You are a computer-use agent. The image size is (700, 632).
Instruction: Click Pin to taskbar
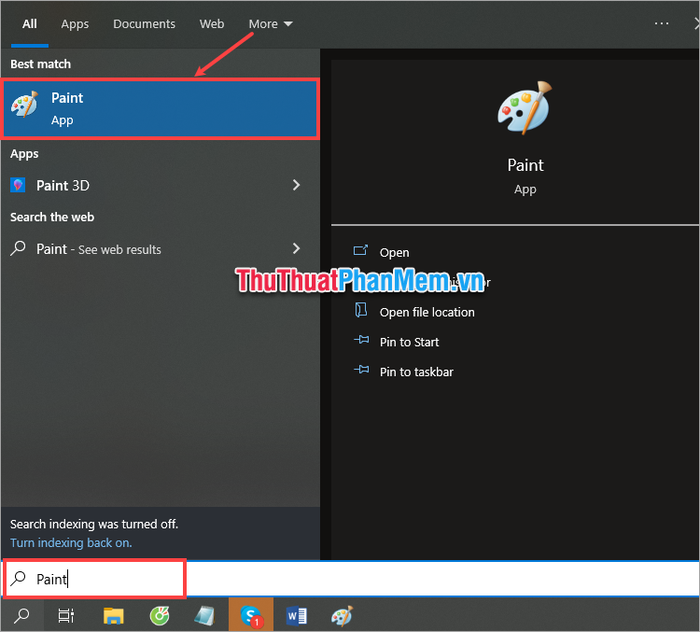[x=416, y=372]
